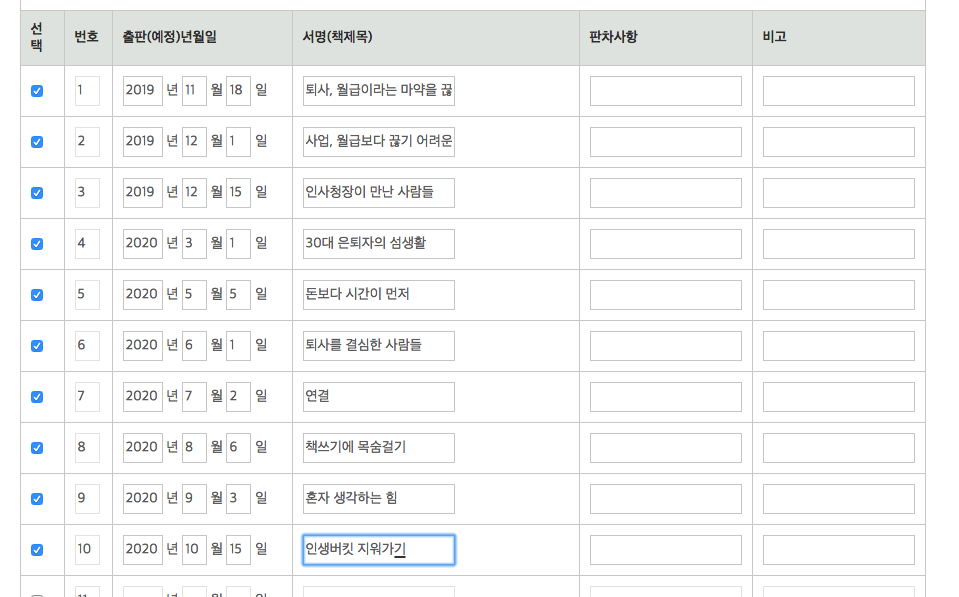This screenshot has height=597, width=959.
Task: Click the empty 비고 field of row 1
Action: tap(838, 90)
